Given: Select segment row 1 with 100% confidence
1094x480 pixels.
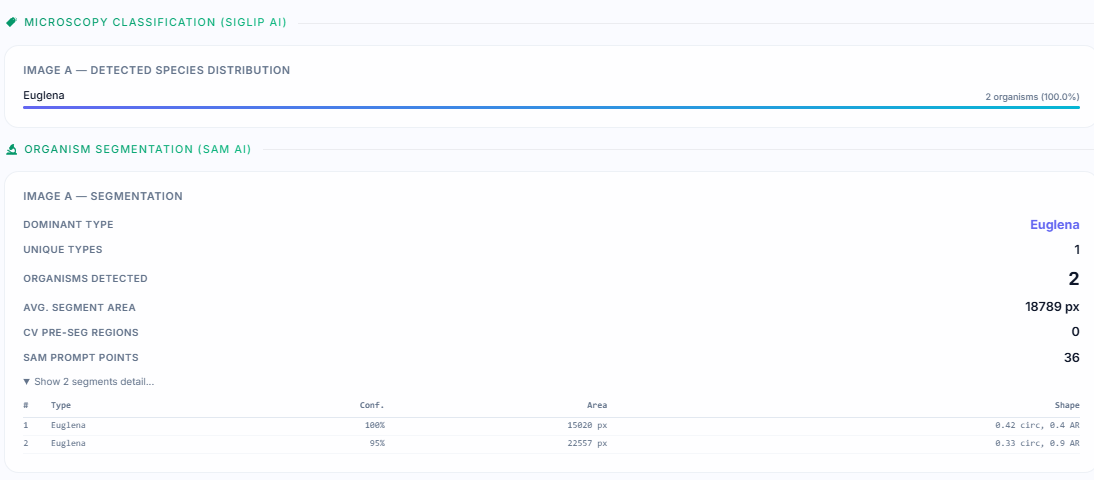Looking at the screenshot, I should (x=550, y=425).
